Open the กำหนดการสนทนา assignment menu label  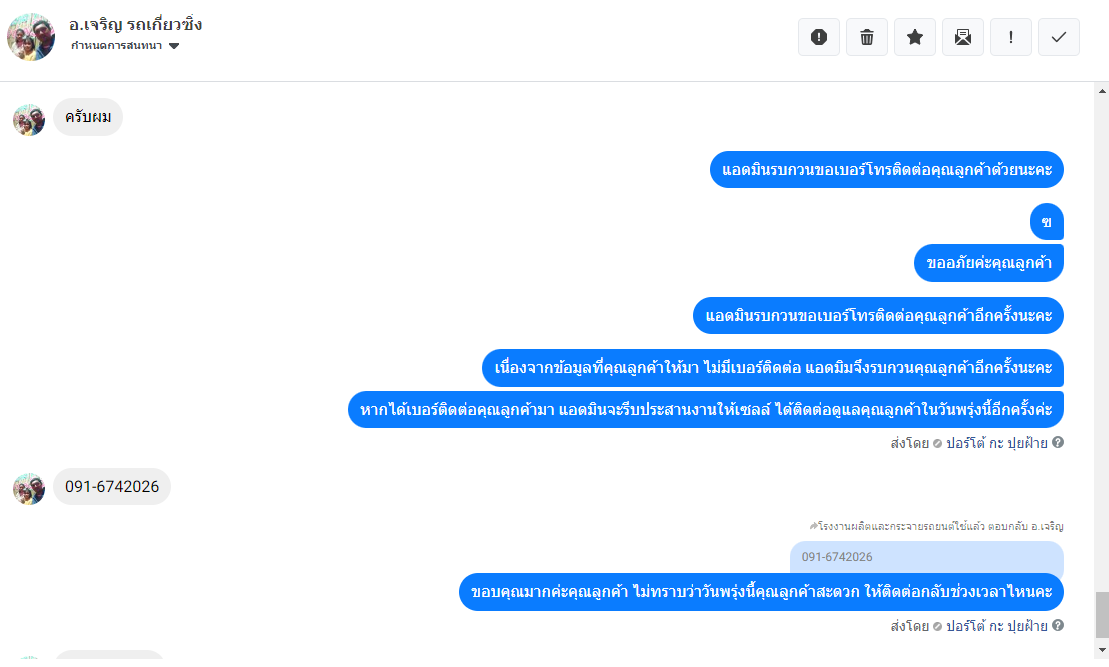[x=117, y=45]
